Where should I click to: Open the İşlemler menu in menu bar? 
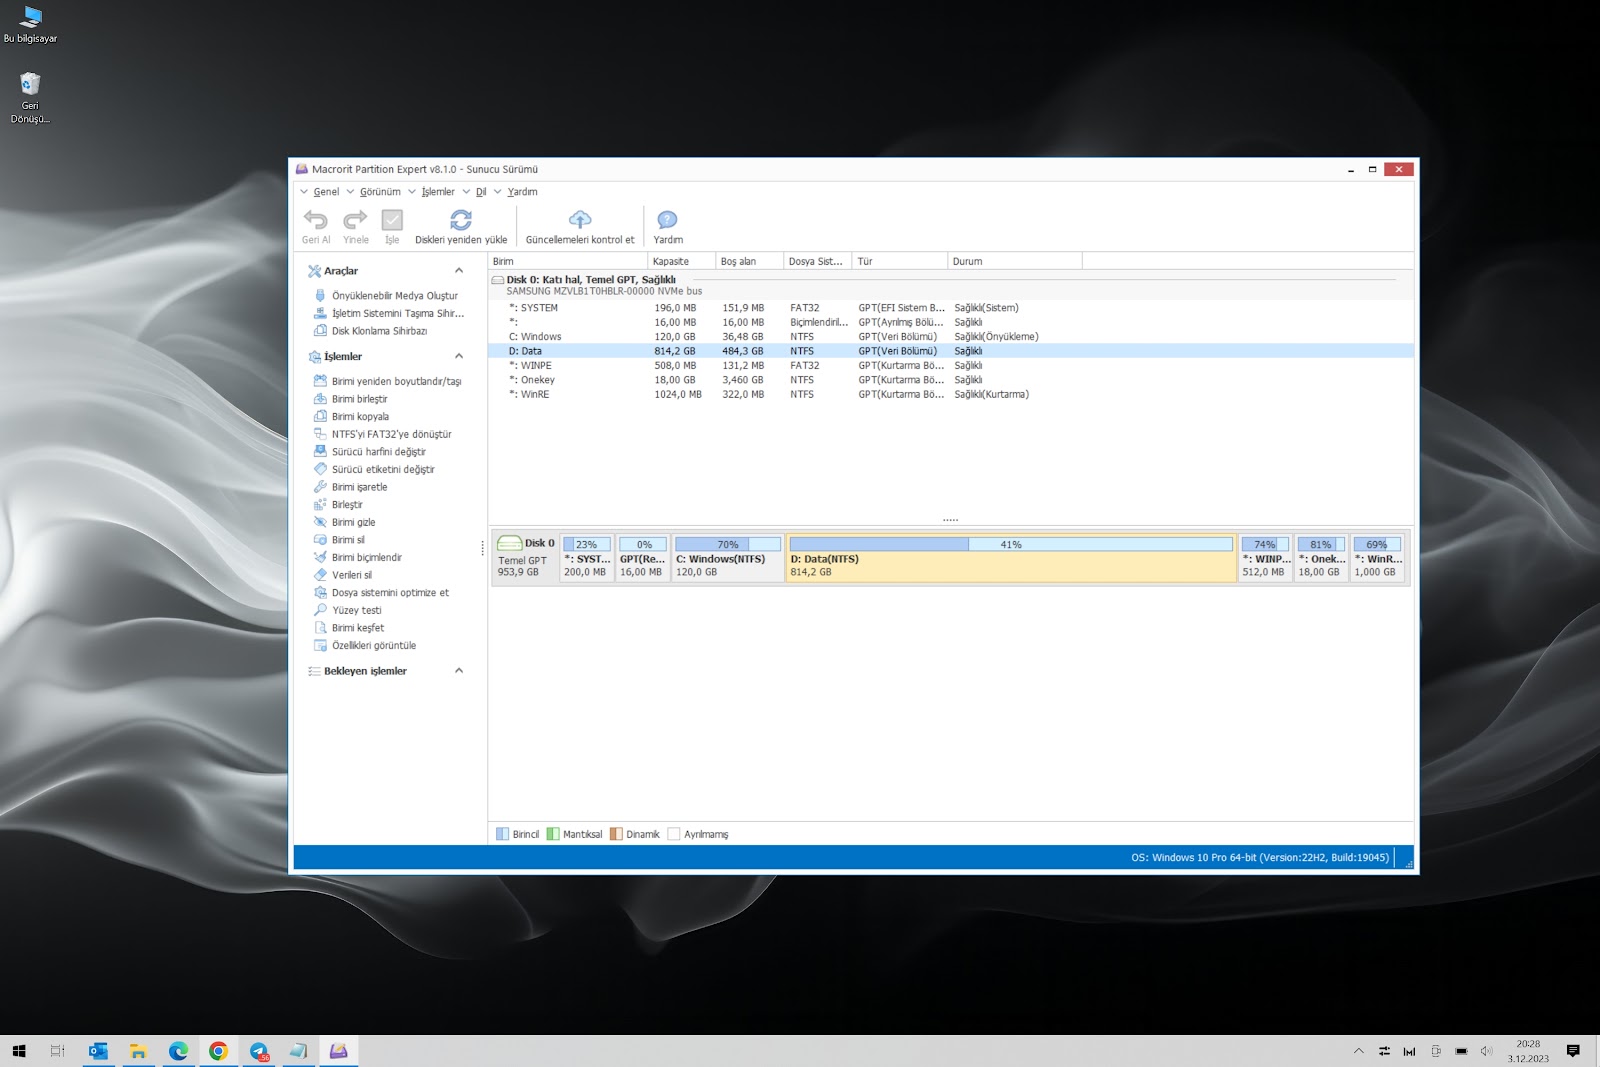pos(438,192)
